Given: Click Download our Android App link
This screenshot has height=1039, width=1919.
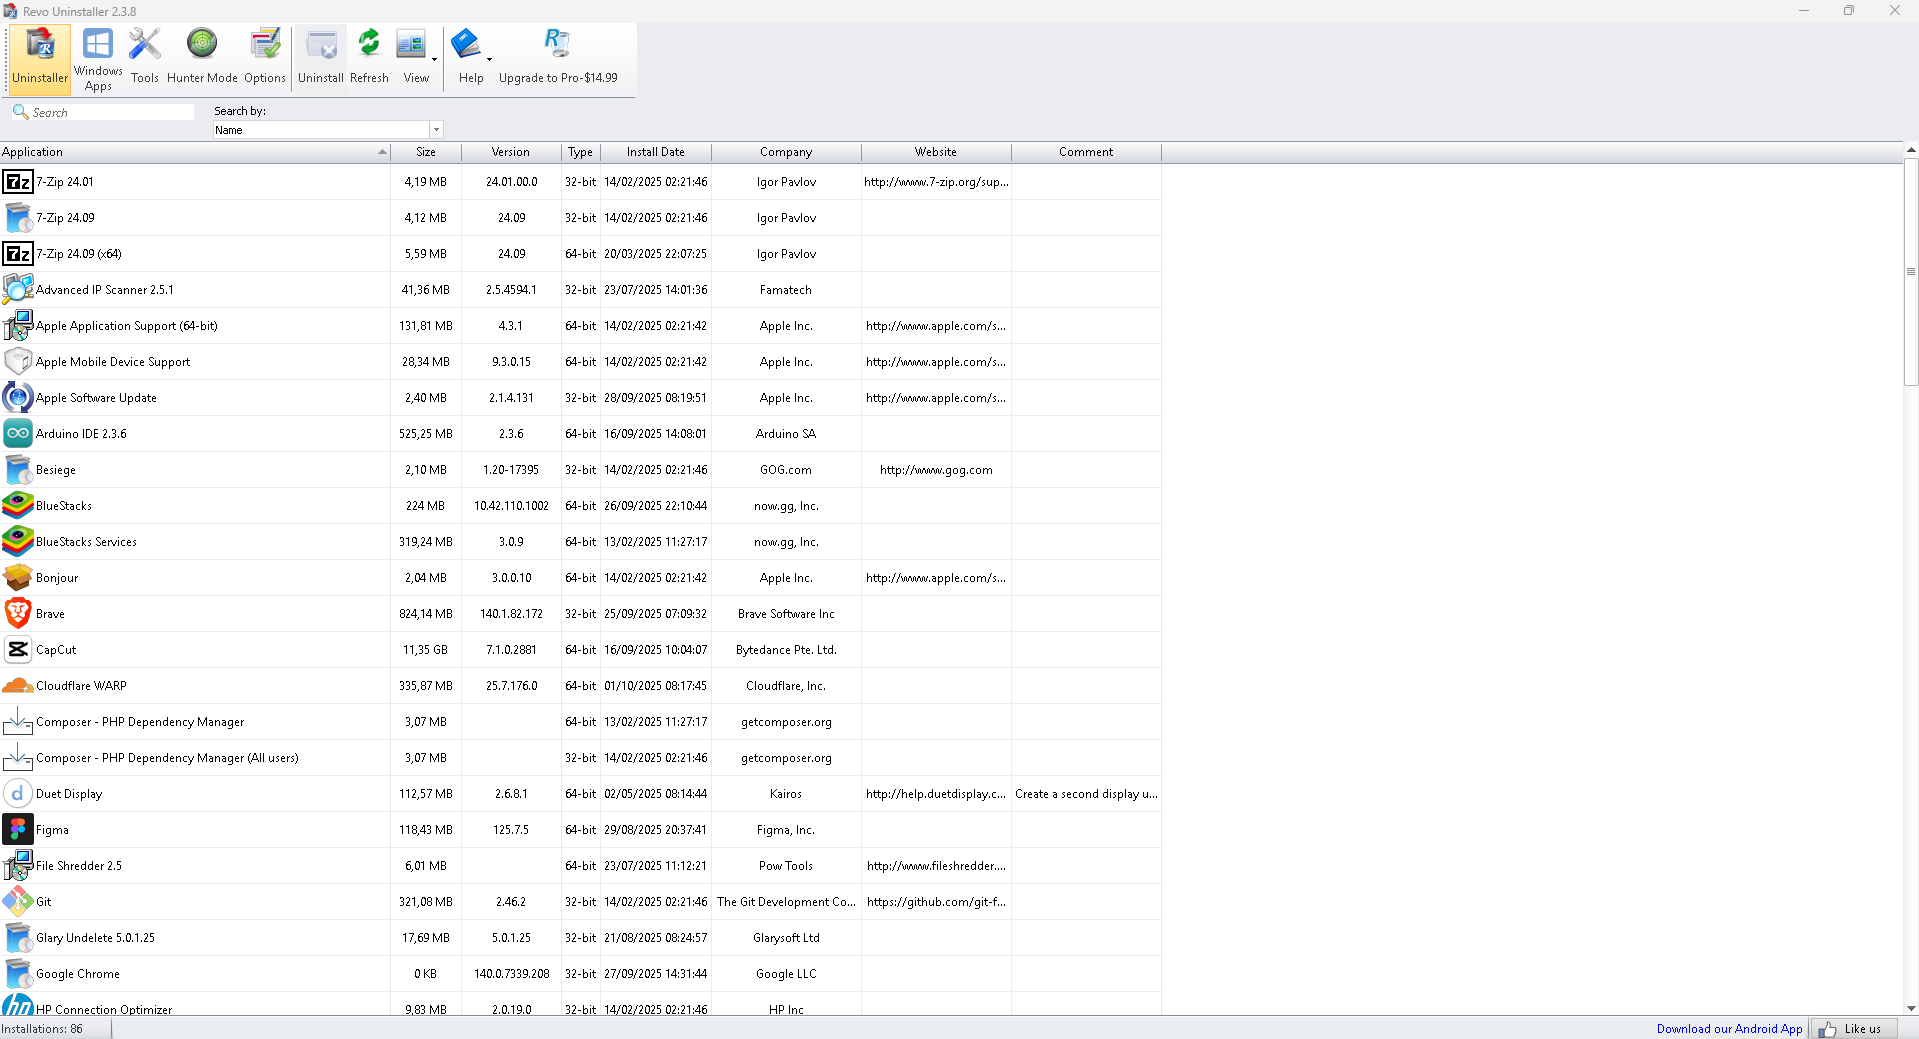Looking at the screenshot, I should (1729, 1029).
